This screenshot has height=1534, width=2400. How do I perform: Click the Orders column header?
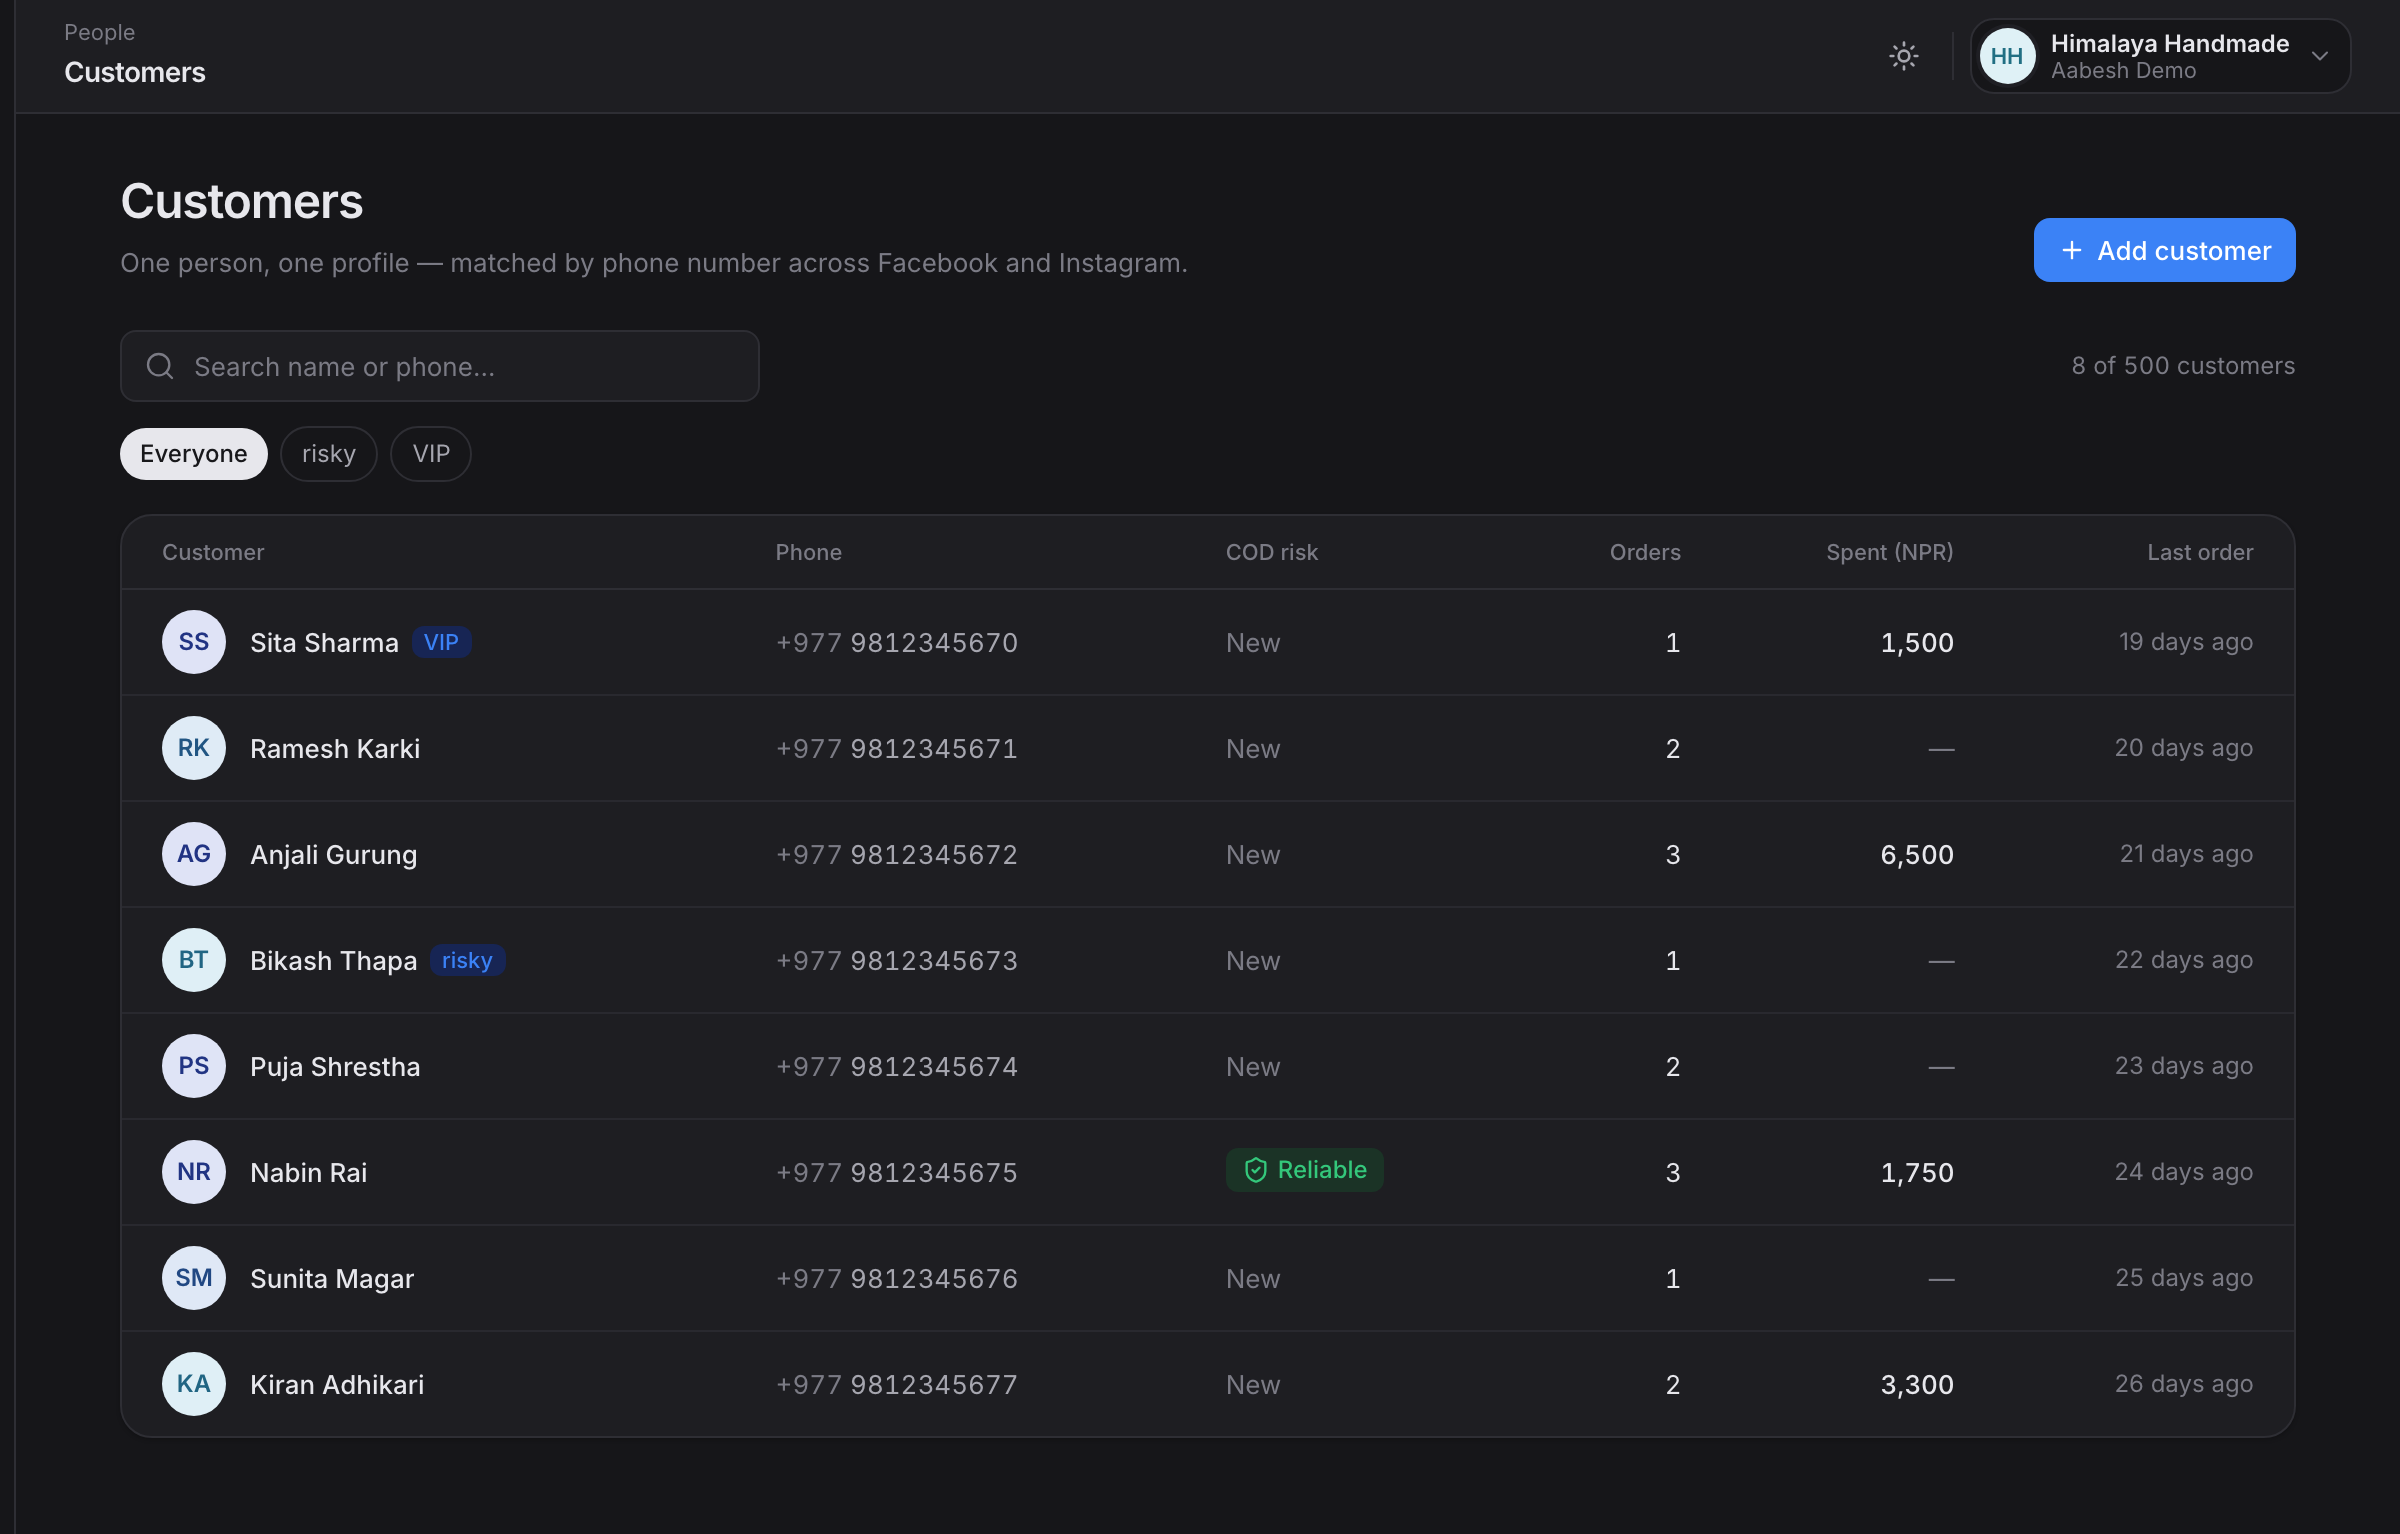click(1645, 552)
